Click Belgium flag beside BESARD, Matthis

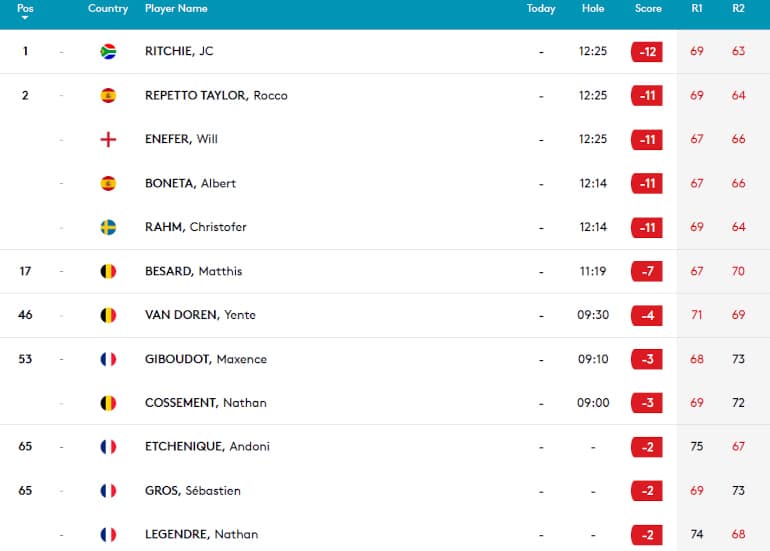point(108,271)
